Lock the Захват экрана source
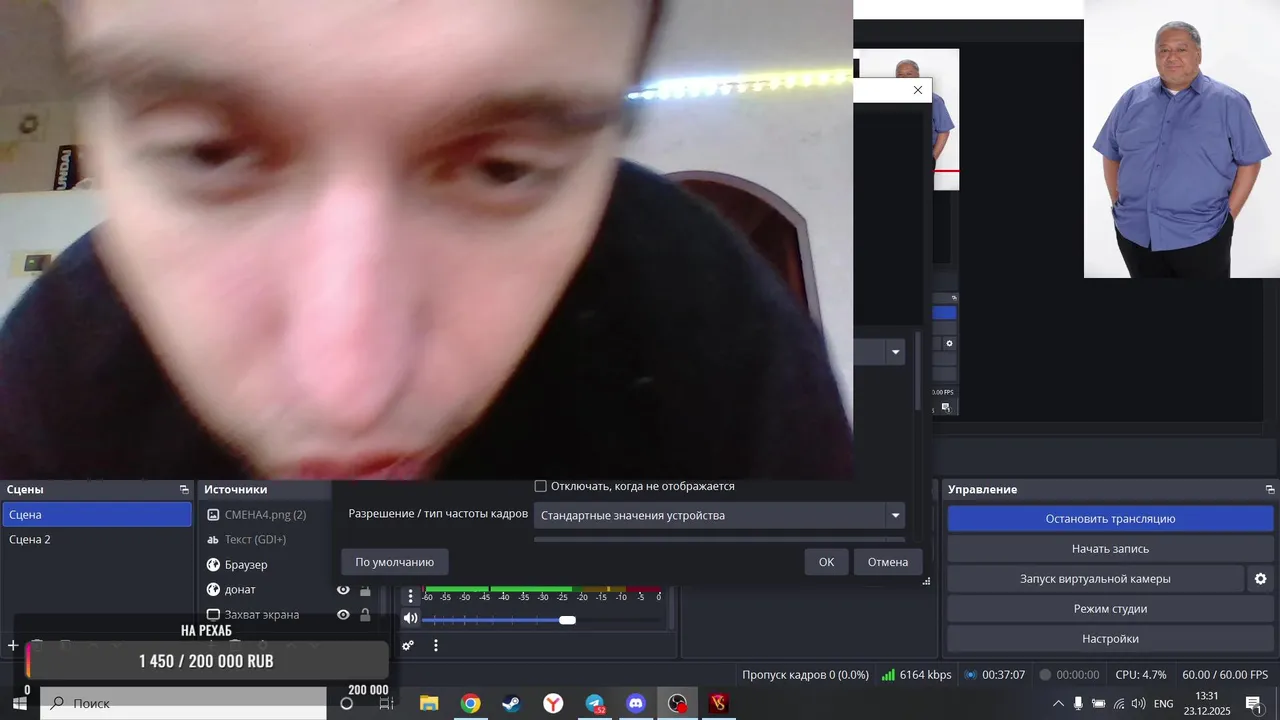The image size is (1280, 720). click(365, 615)
